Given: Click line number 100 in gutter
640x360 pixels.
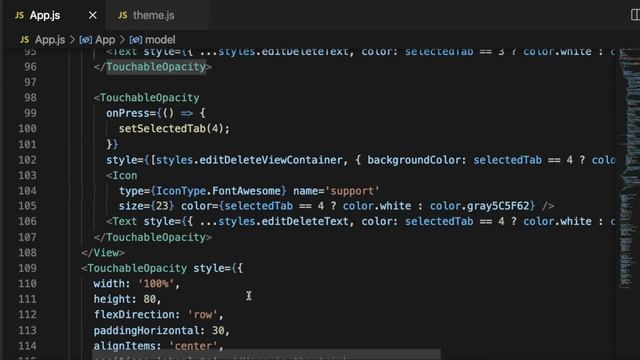Looking at the screenshot, I should click(27, 129).
